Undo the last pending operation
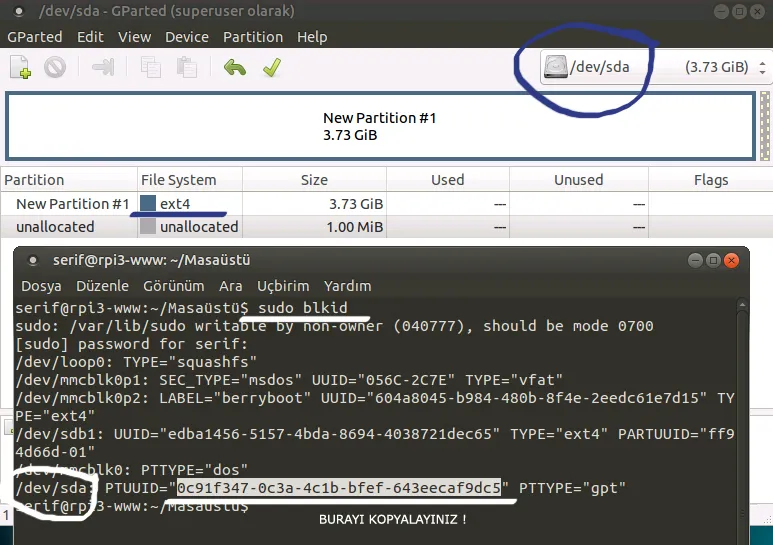The width and height of the screenshot is (773, 545). (235, 68)
